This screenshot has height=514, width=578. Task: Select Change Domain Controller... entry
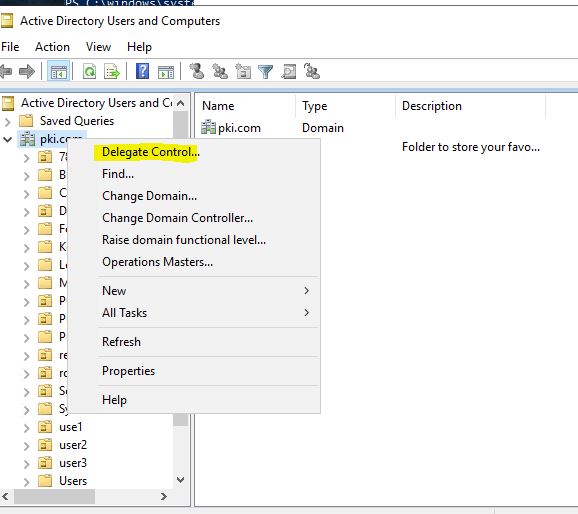tap(177, 218)
